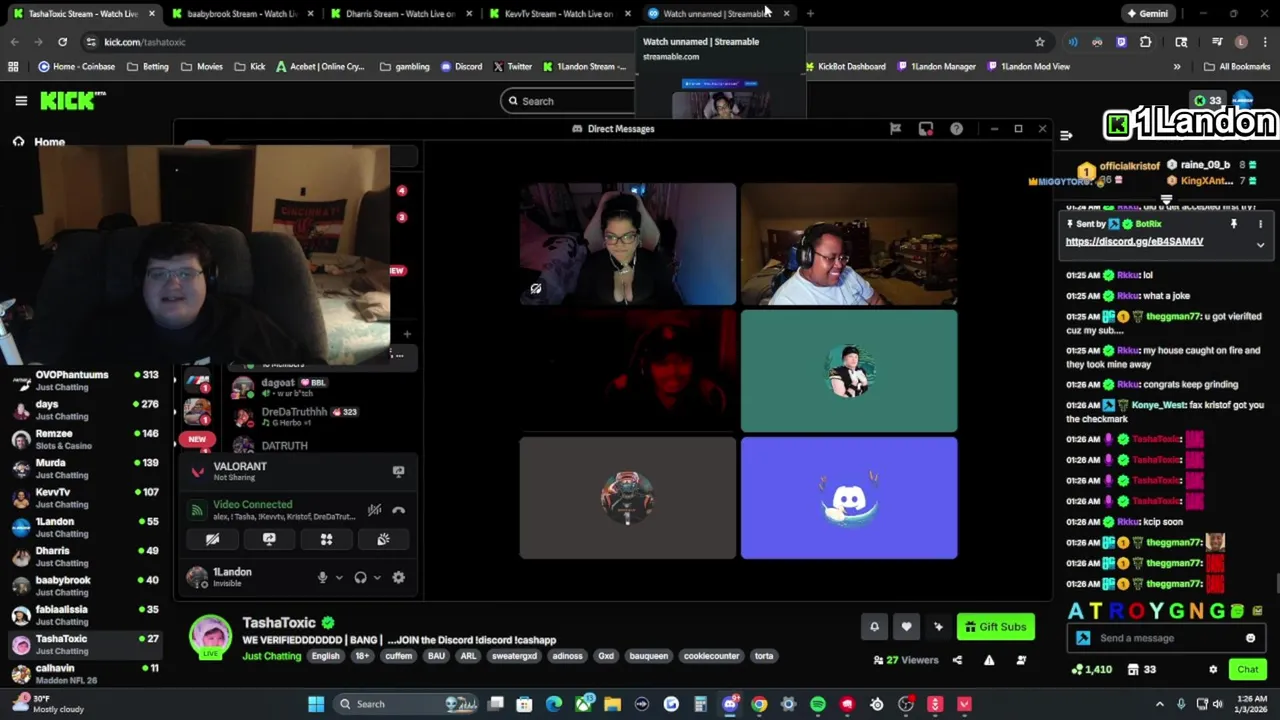Click the Send a message field
The height and width of the screenshot is (720, 1280).
tap(1166, 638)
